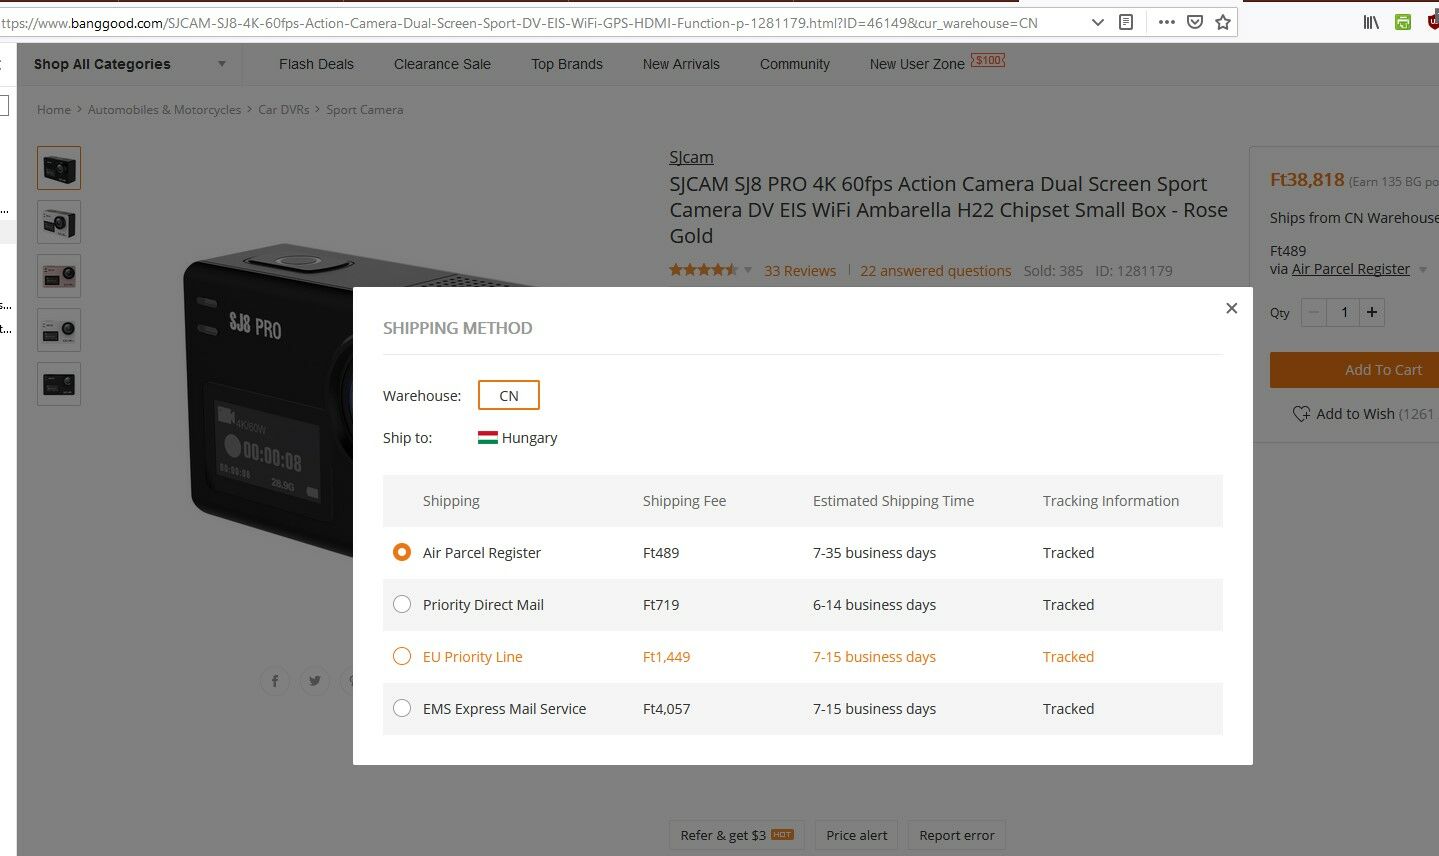Increase quantity with plus button
Viewport: 1439px width, 856px height.
(1372, 312)
